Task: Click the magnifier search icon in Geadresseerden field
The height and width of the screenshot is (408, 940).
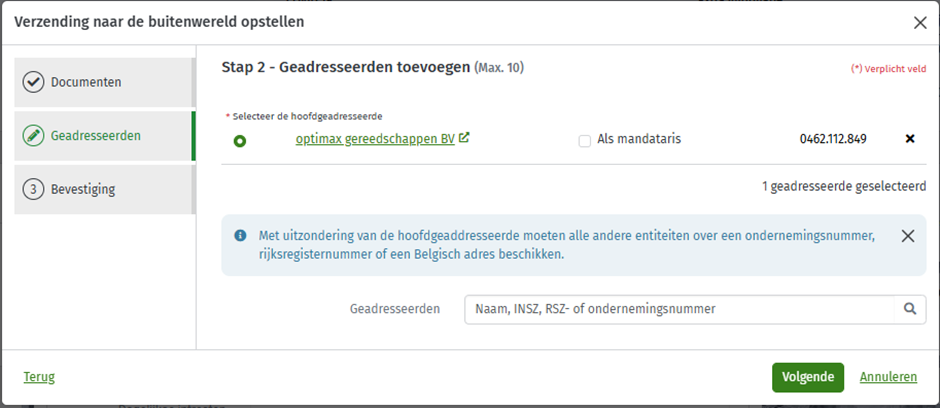Action: point(910,309)
